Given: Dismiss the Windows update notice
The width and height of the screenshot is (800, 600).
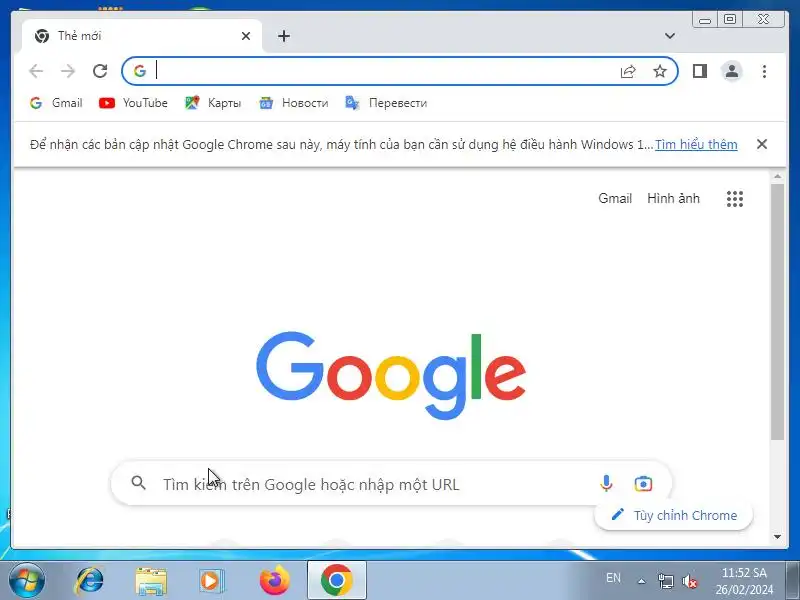Looking at the screenshot, I should [762, 144].
